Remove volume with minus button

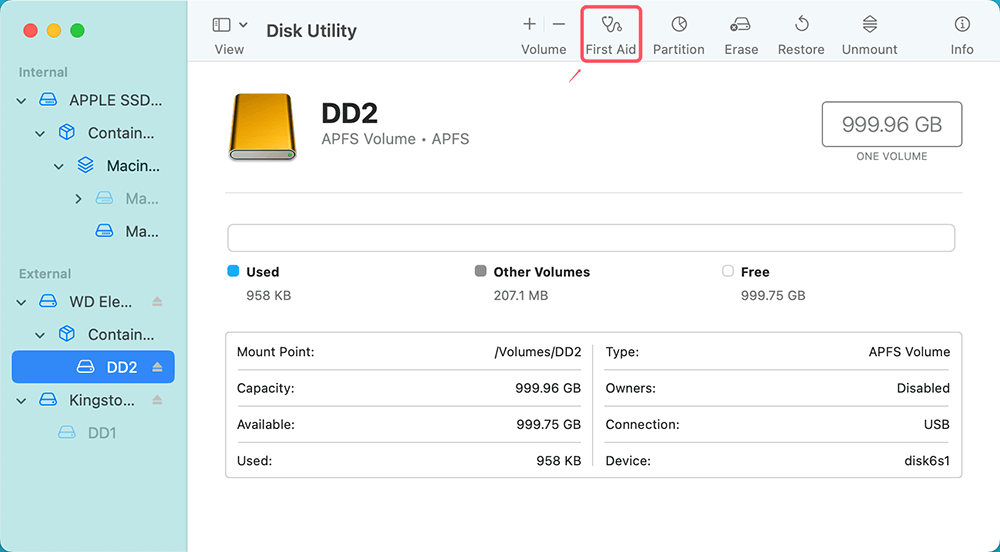pos(558,24)
